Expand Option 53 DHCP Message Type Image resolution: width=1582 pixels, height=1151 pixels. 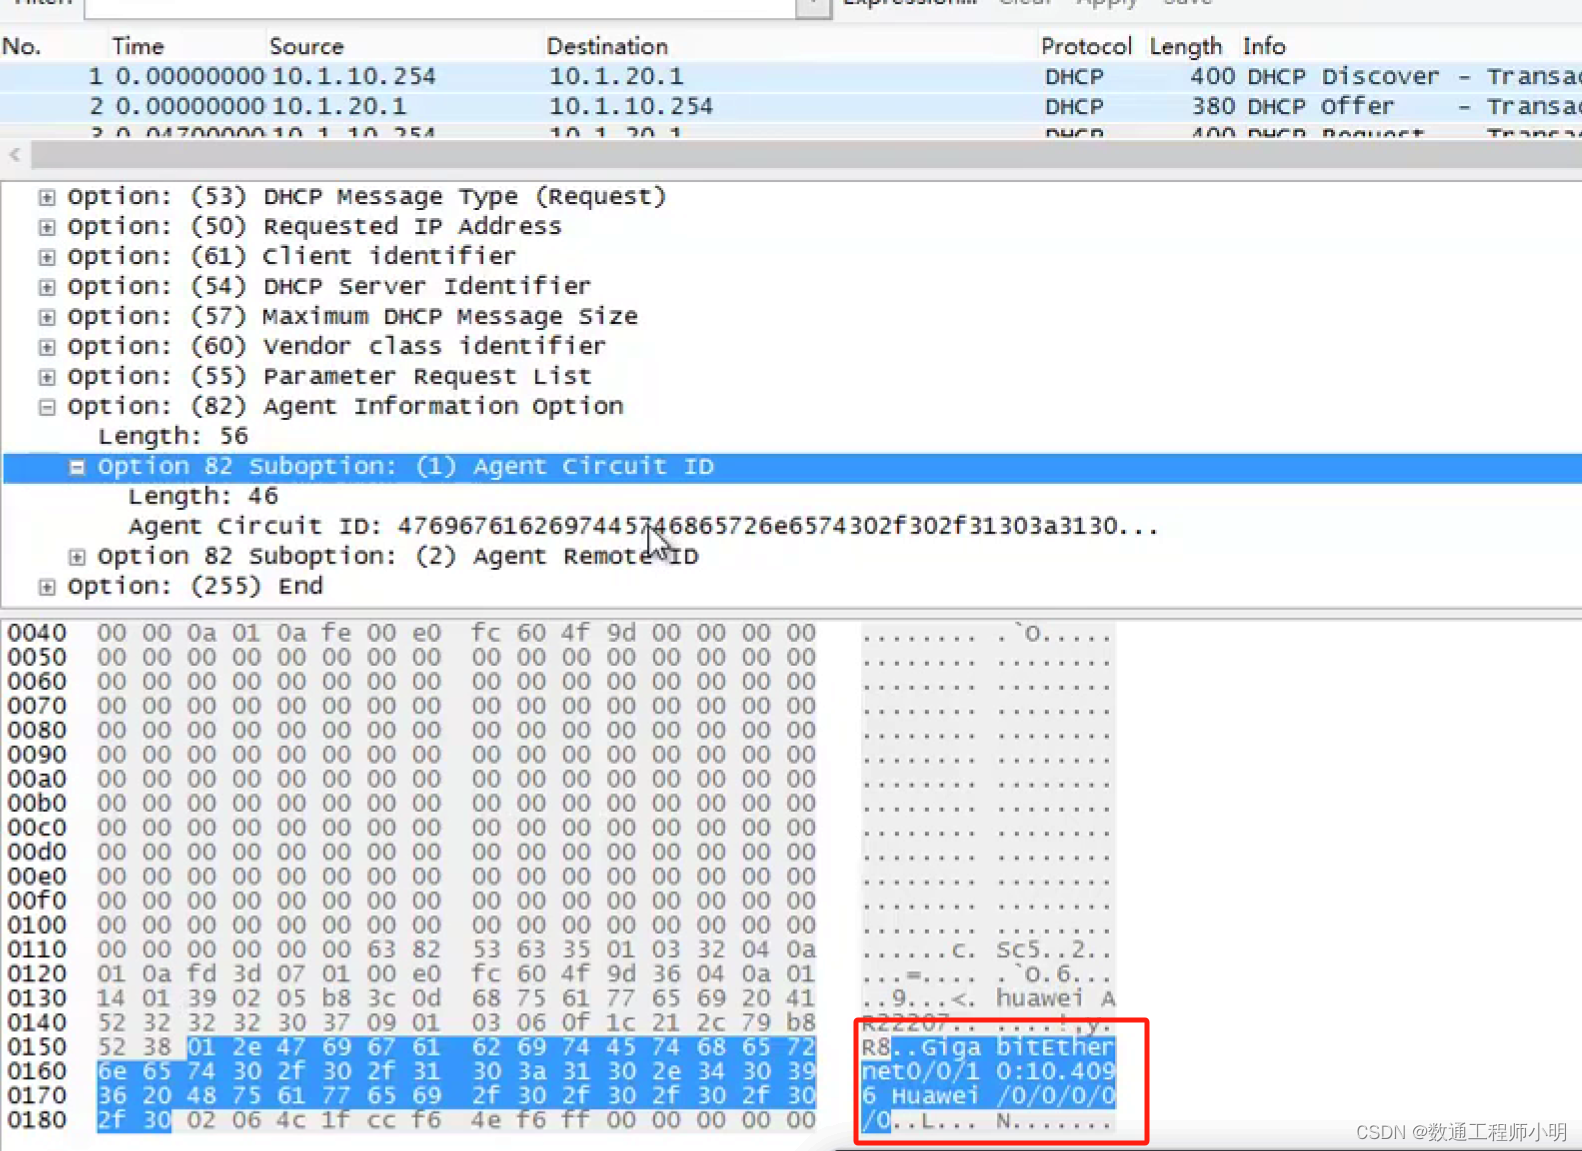pos(47,197)
